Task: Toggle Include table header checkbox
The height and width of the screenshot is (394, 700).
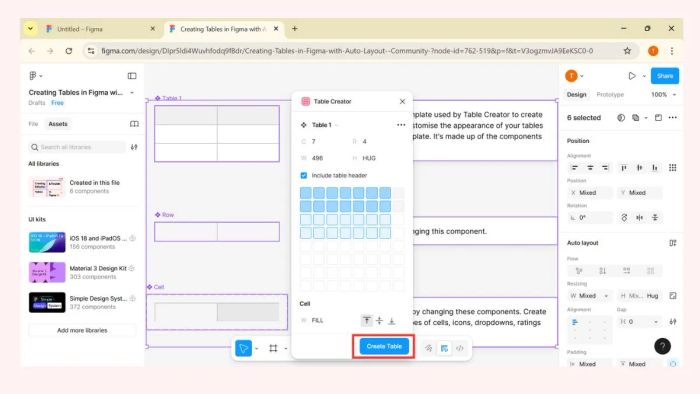Action: tap(304, 175)
